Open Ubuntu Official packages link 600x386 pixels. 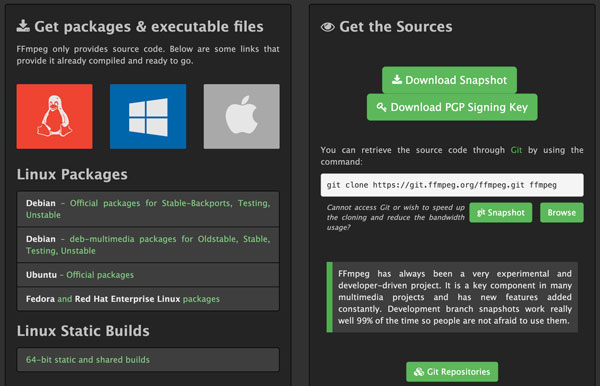click(x=100, y=275)
